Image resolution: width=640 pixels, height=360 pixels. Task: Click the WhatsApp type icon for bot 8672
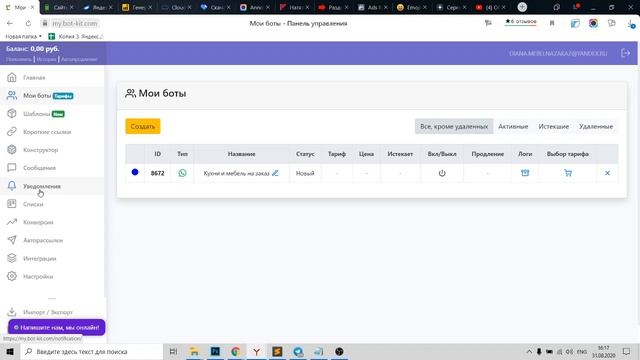tap(182, 173)
